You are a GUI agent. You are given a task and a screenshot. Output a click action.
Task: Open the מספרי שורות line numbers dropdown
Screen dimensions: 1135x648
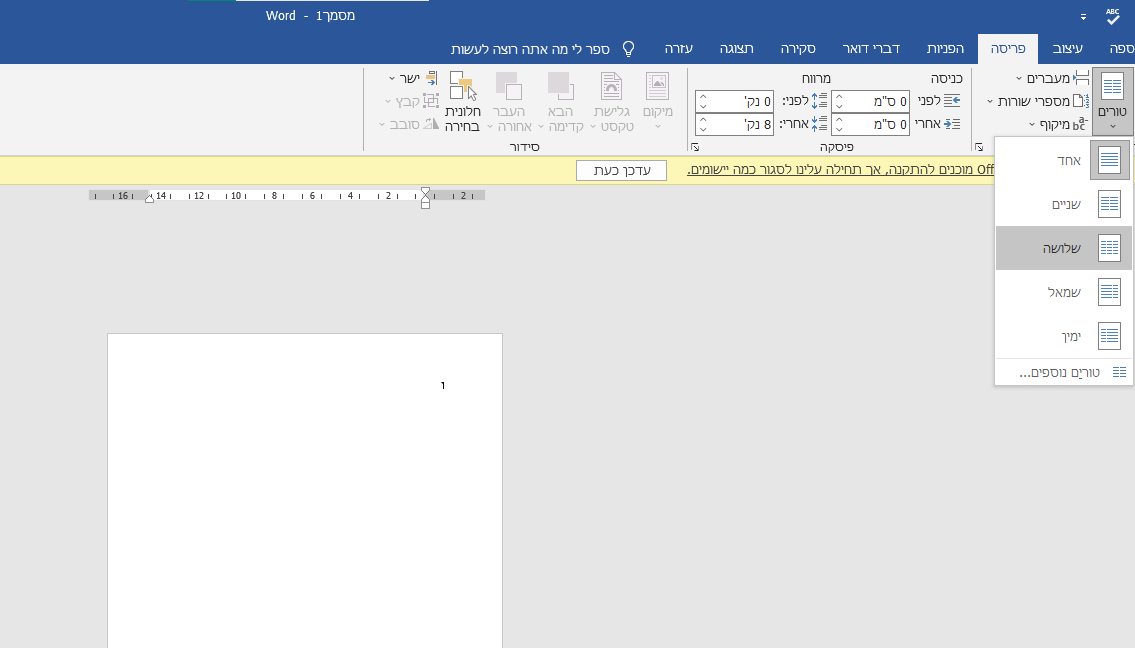coord(1037,101)
